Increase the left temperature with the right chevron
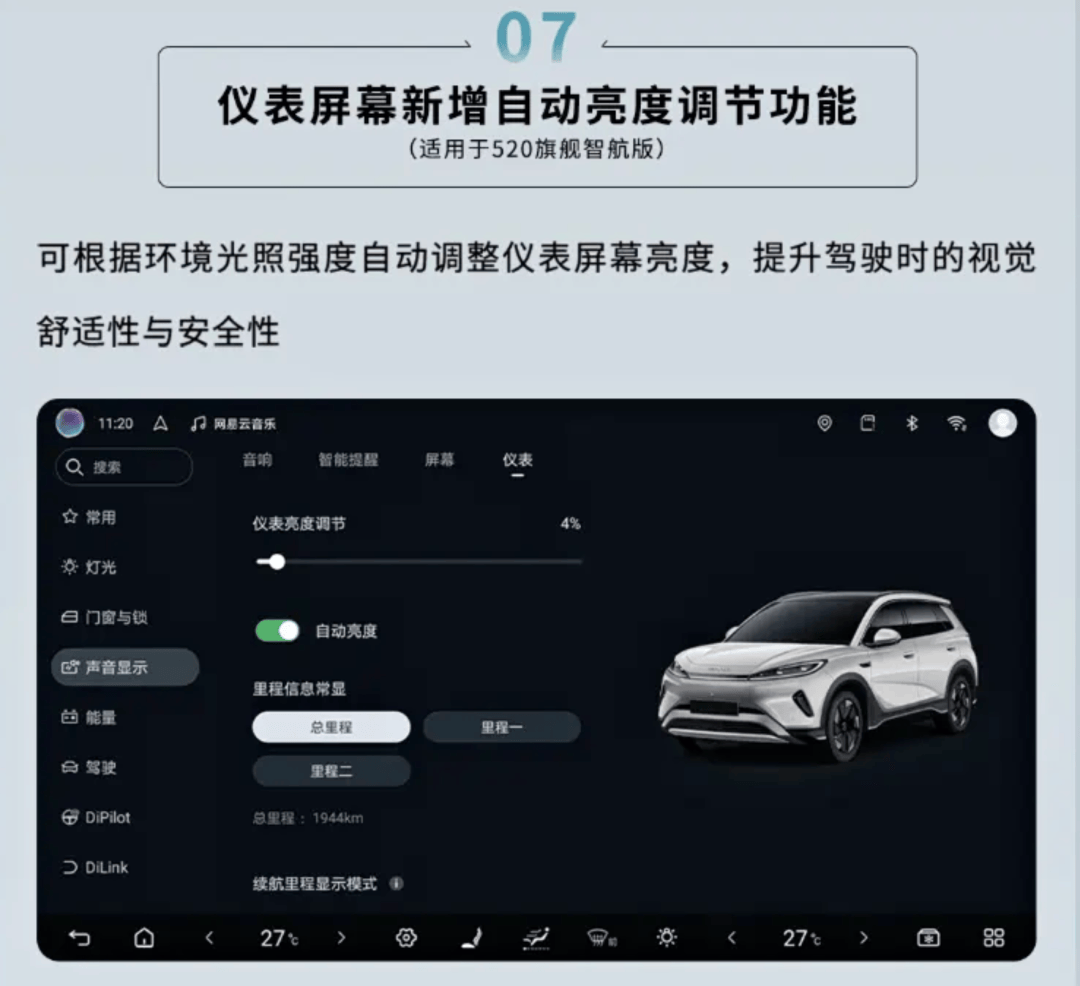The height and width of the screenshot is (986, 1080). (x=341, y=938)
